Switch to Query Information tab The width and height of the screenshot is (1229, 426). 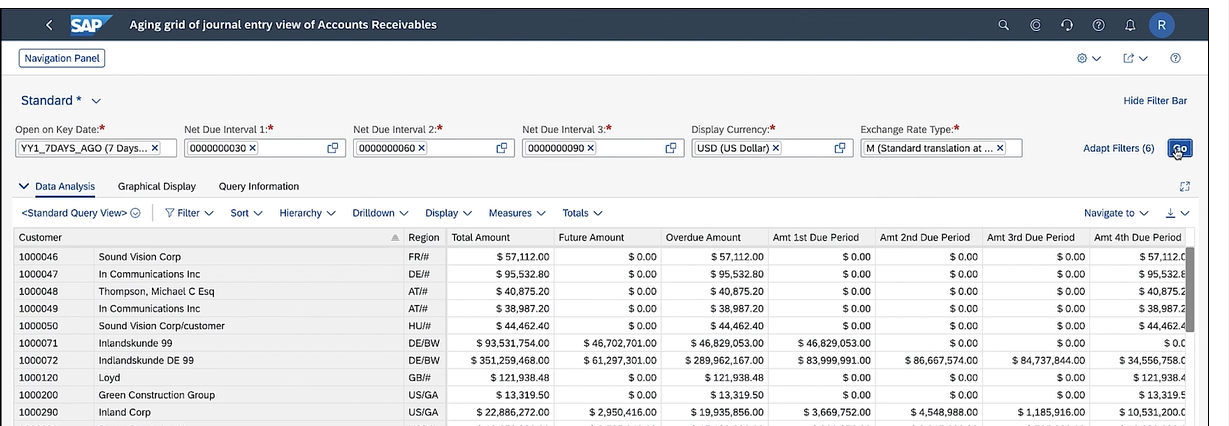click(x=259, y=186)
